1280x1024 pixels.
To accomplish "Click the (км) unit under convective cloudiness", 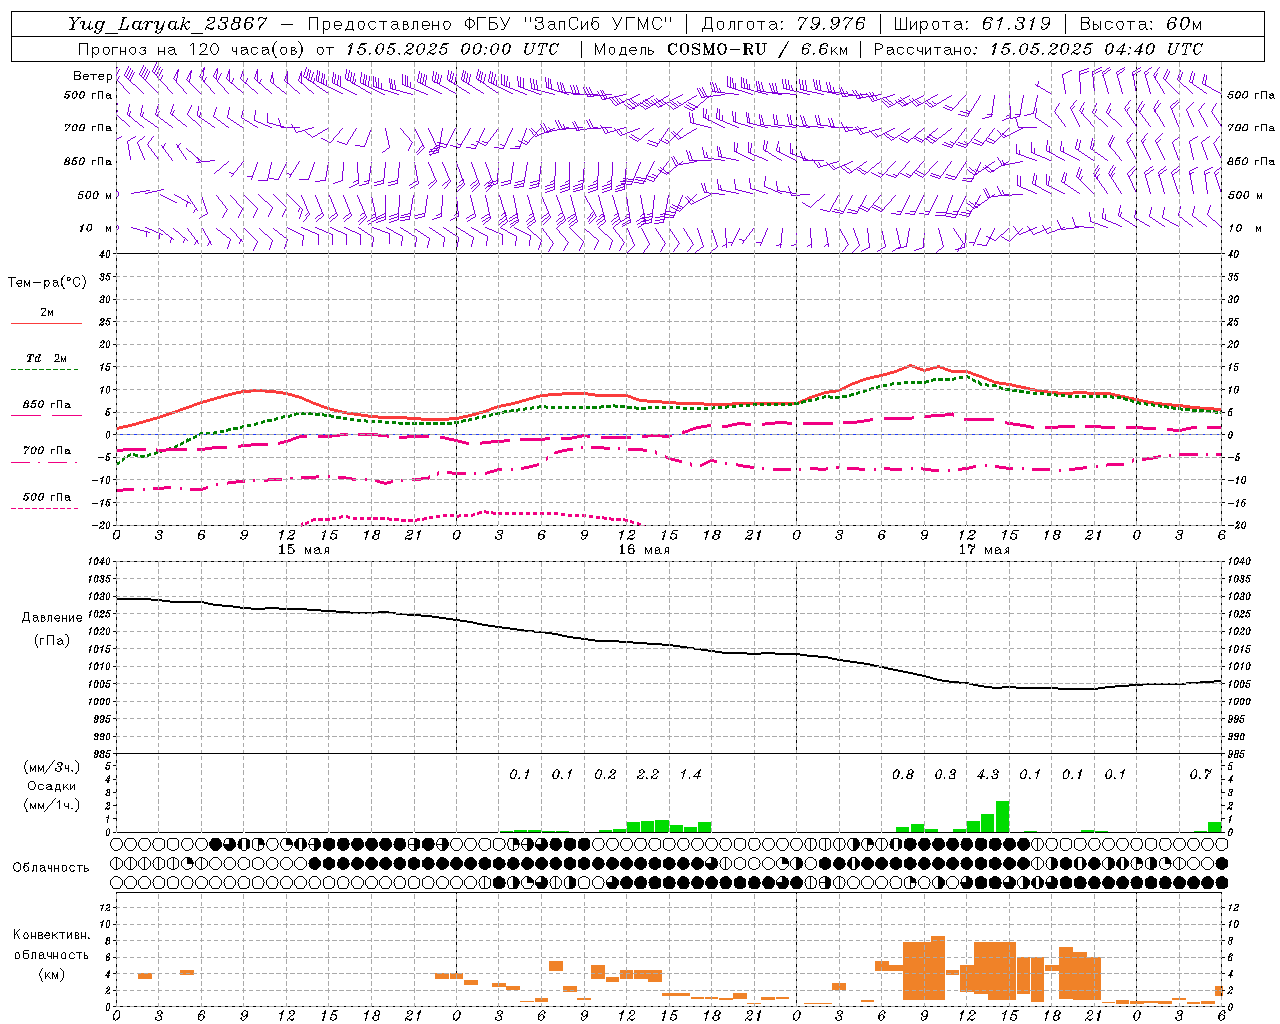I will point(51,974).
